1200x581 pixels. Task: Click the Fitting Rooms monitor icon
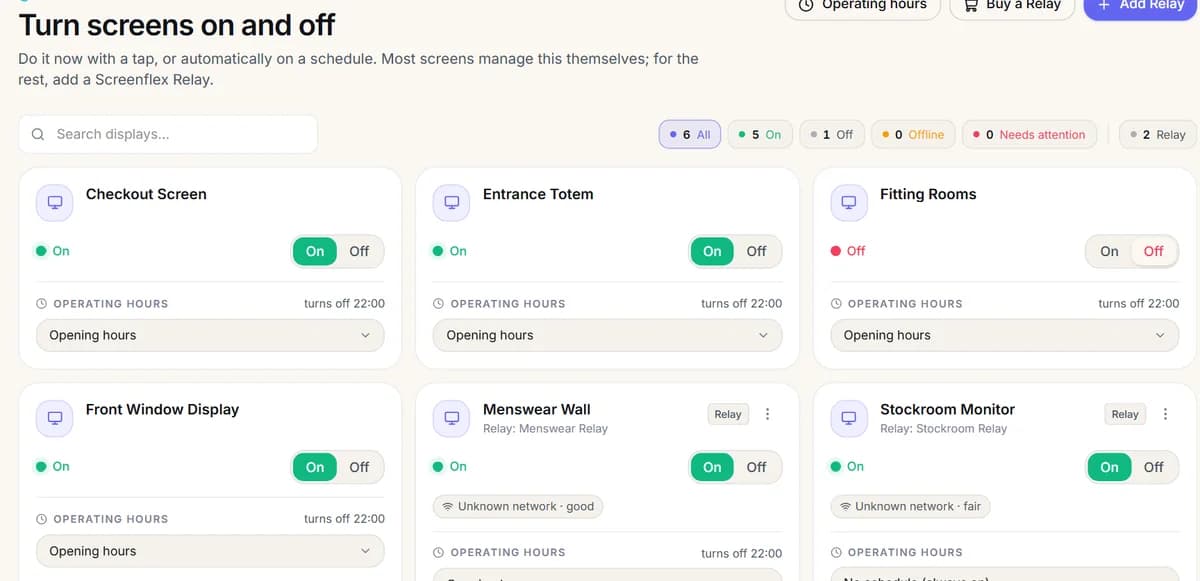(849, 202)
